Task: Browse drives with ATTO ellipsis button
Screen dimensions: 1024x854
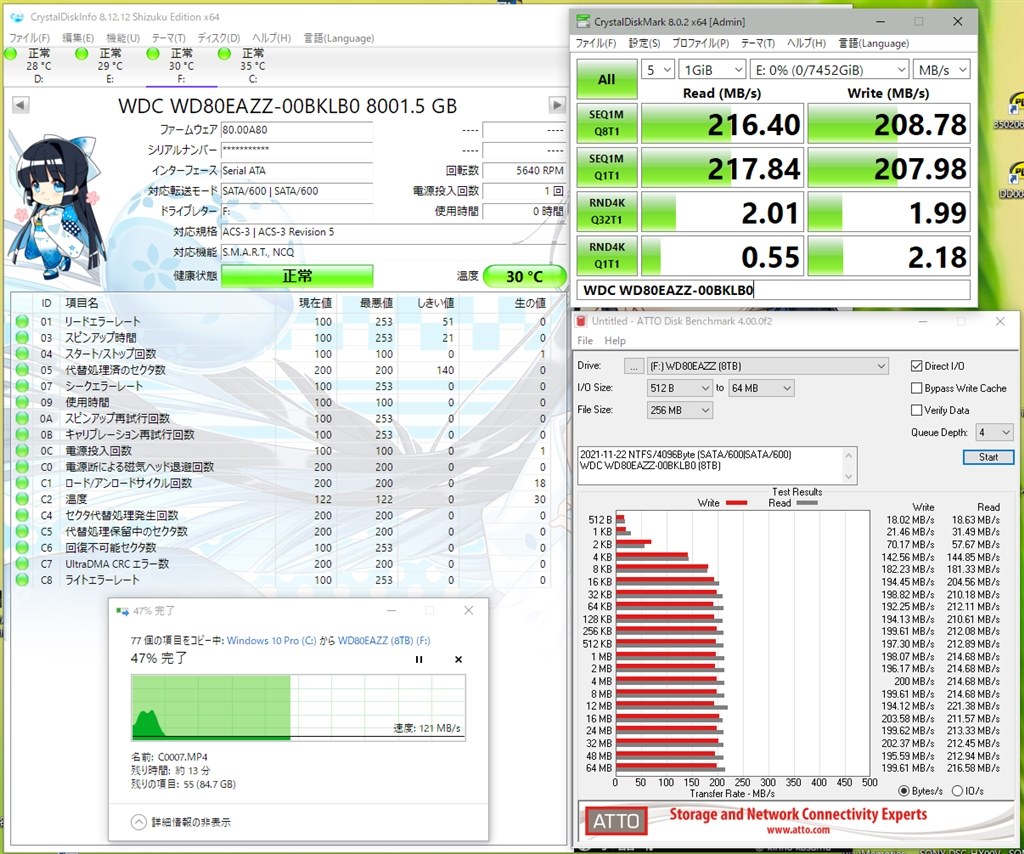Action: click(633, 366)
